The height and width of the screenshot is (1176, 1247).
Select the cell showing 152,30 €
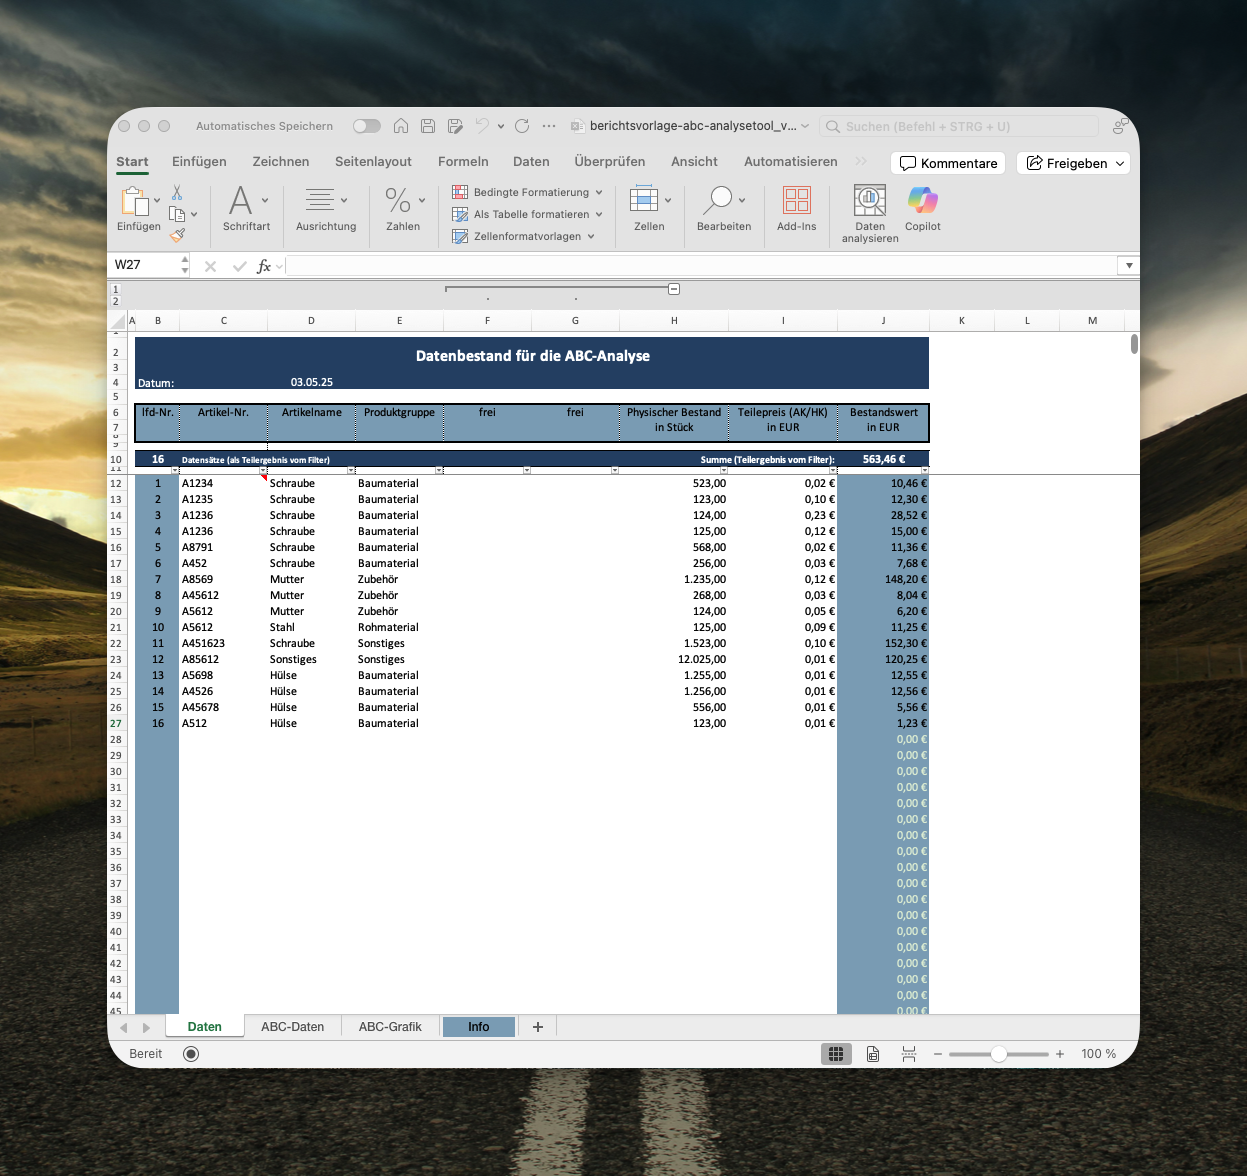(x=883, y=643)
